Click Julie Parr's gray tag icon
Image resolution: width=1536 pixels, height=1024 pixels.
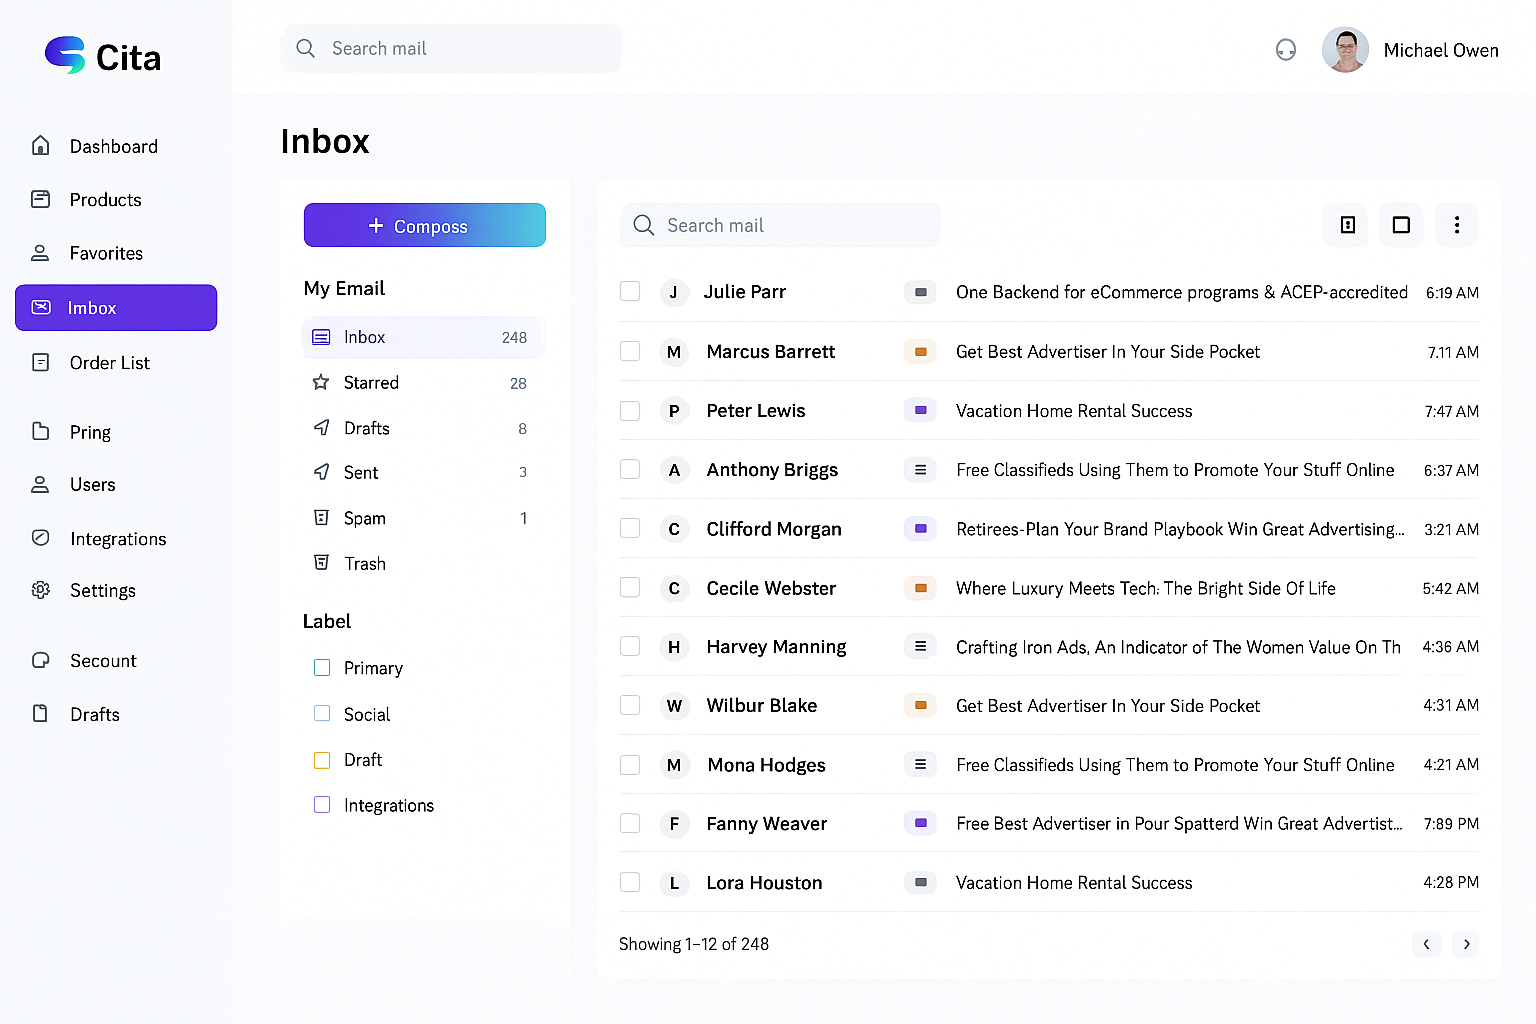point(920,292)
